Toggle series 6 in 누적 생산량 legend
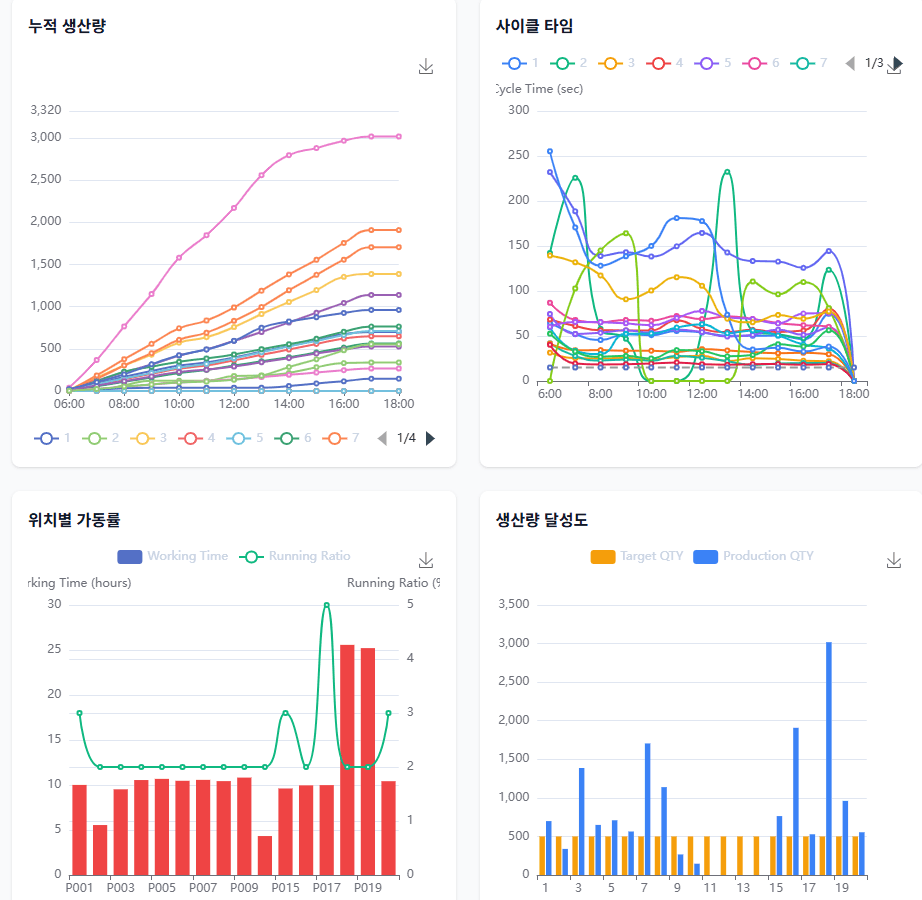This screenshot has height=900, width=922. pyautogui.click(x=293, y=438)
